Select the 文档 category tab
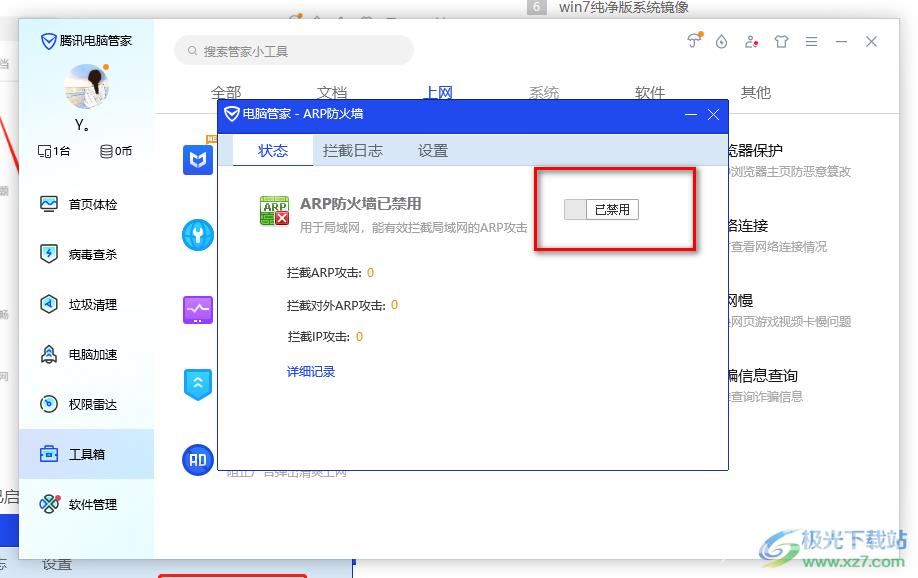 (x=332, y=93)
